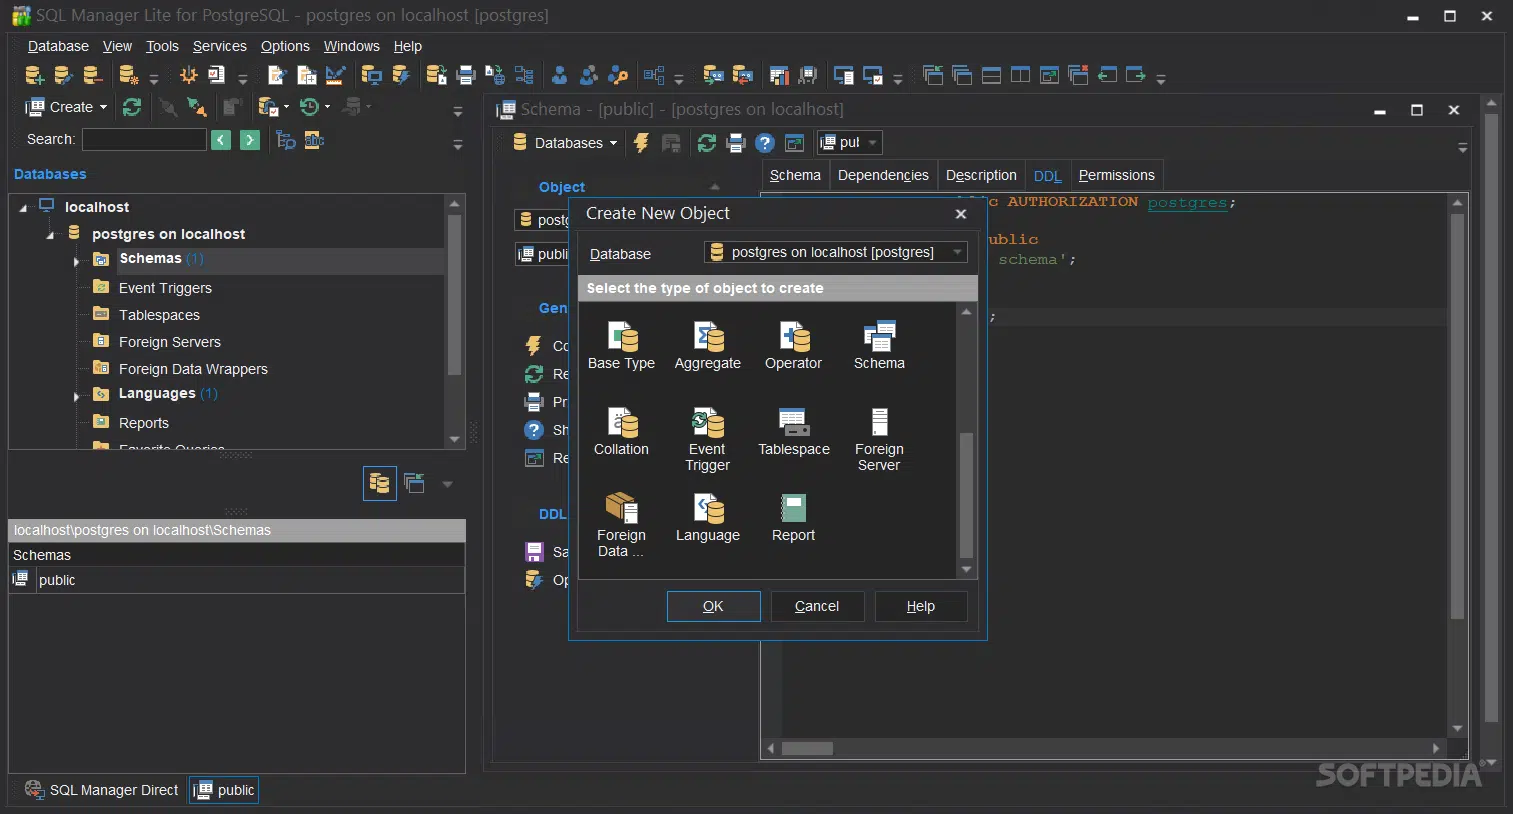Collapse the postgres on localhost node
Screen dimensions: 1513x814
(50, 235)
